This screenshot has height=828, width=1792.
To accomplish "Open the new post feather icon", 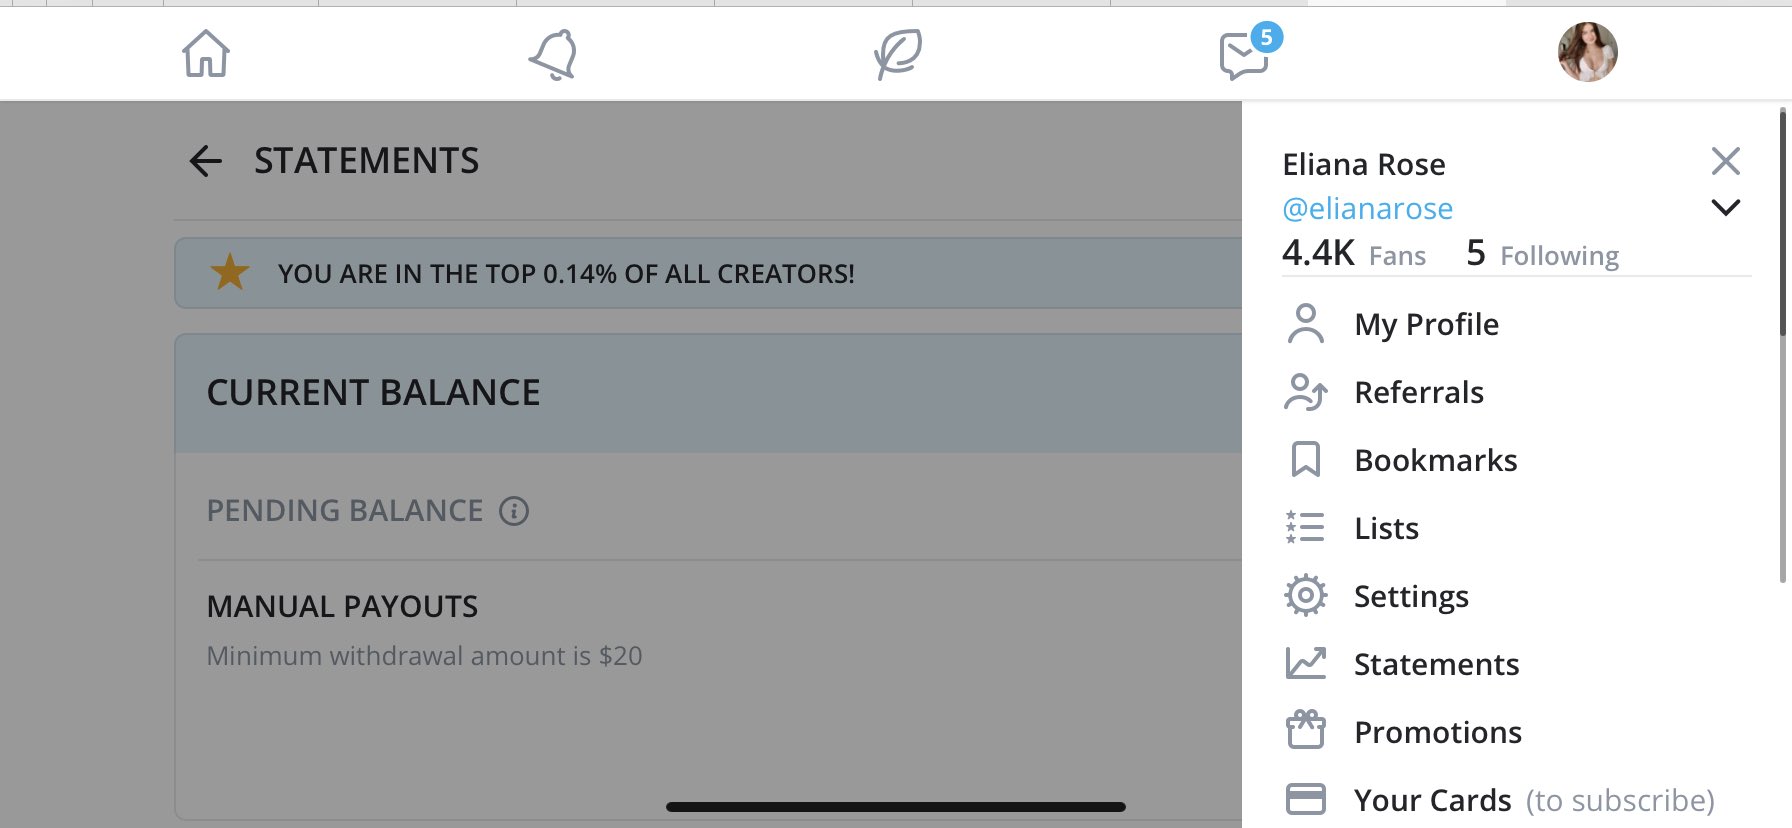I will point(898,54).
